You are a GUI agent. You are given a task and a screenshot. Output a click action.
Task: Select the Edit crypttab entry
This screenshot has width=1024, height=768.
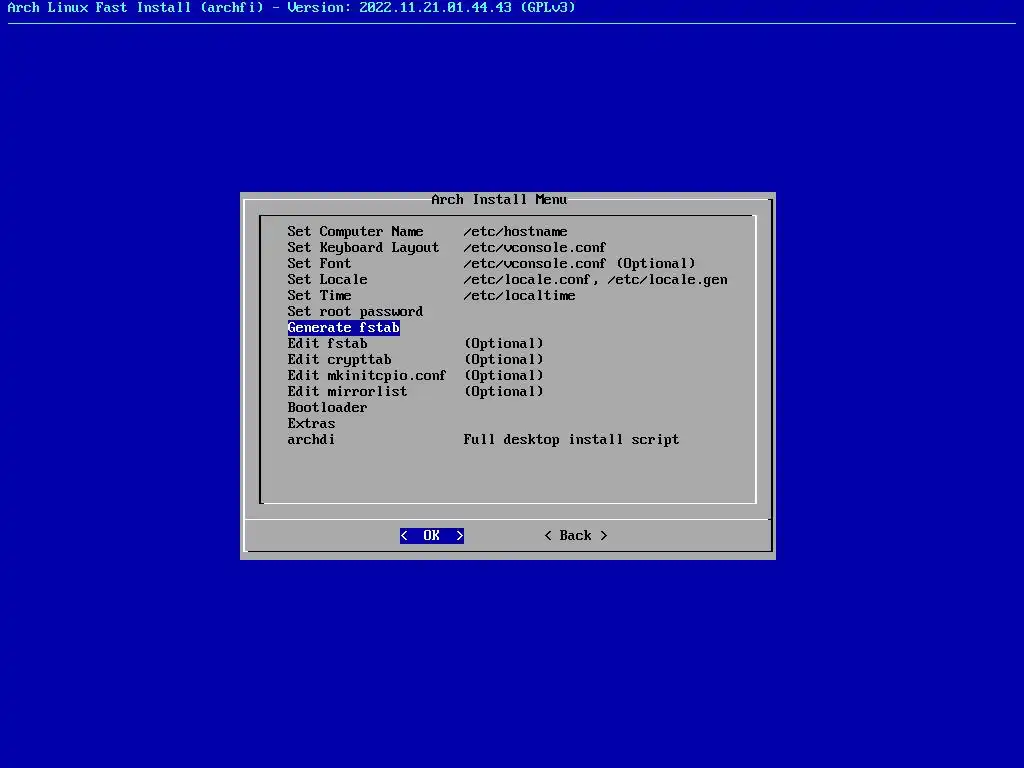(340, 359)
